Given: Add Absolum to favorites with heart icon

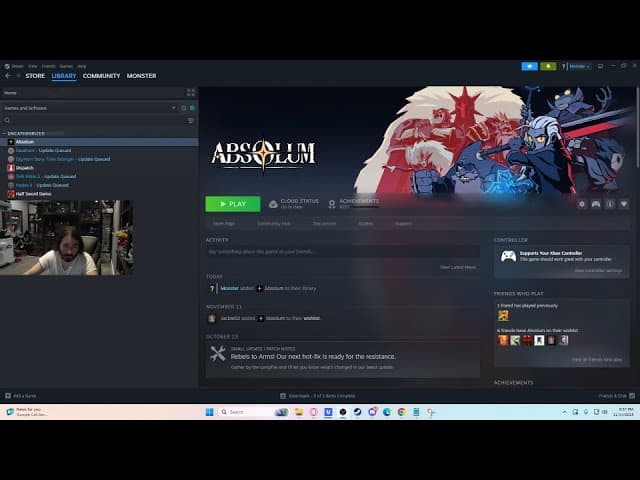Looking at the screenshot, I should [624, 204].
